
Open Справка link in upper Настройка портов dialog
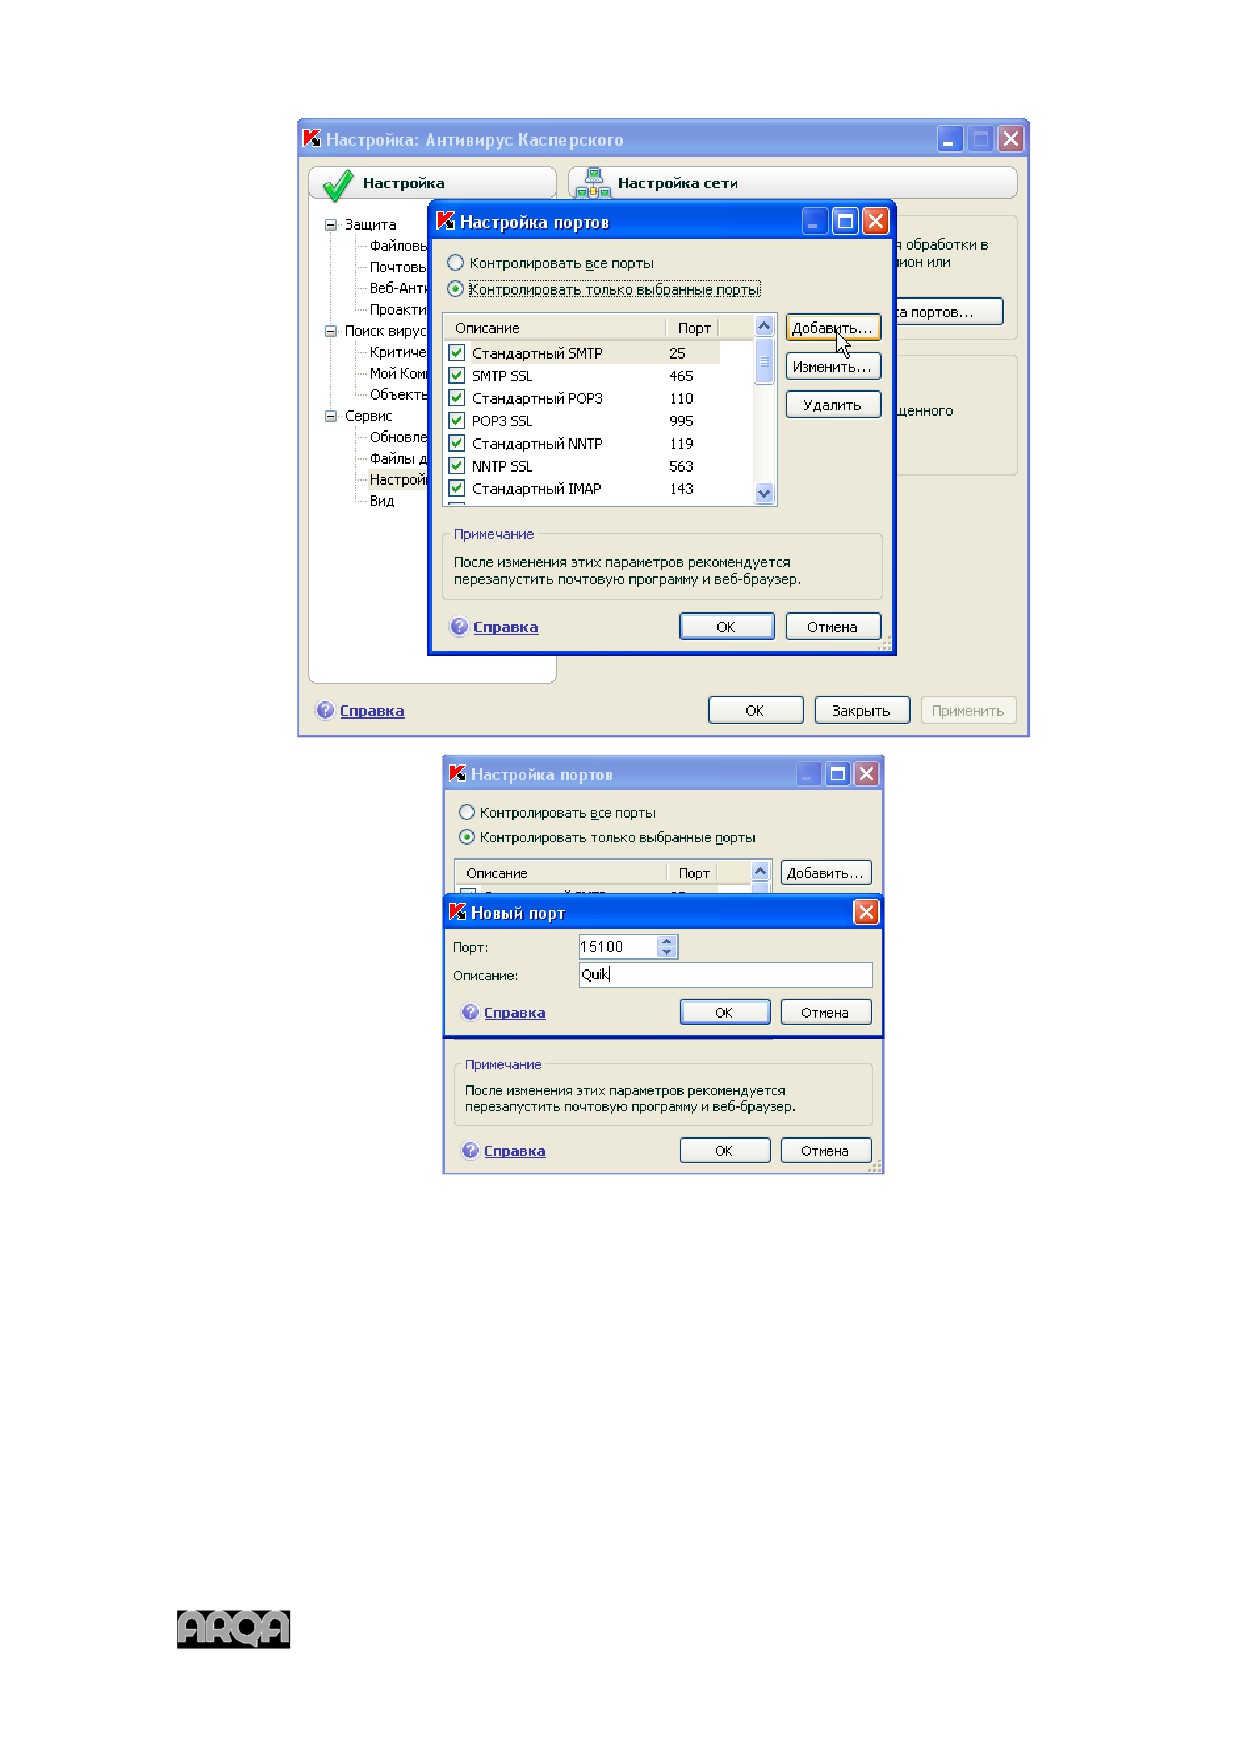(x=505, y=627)
